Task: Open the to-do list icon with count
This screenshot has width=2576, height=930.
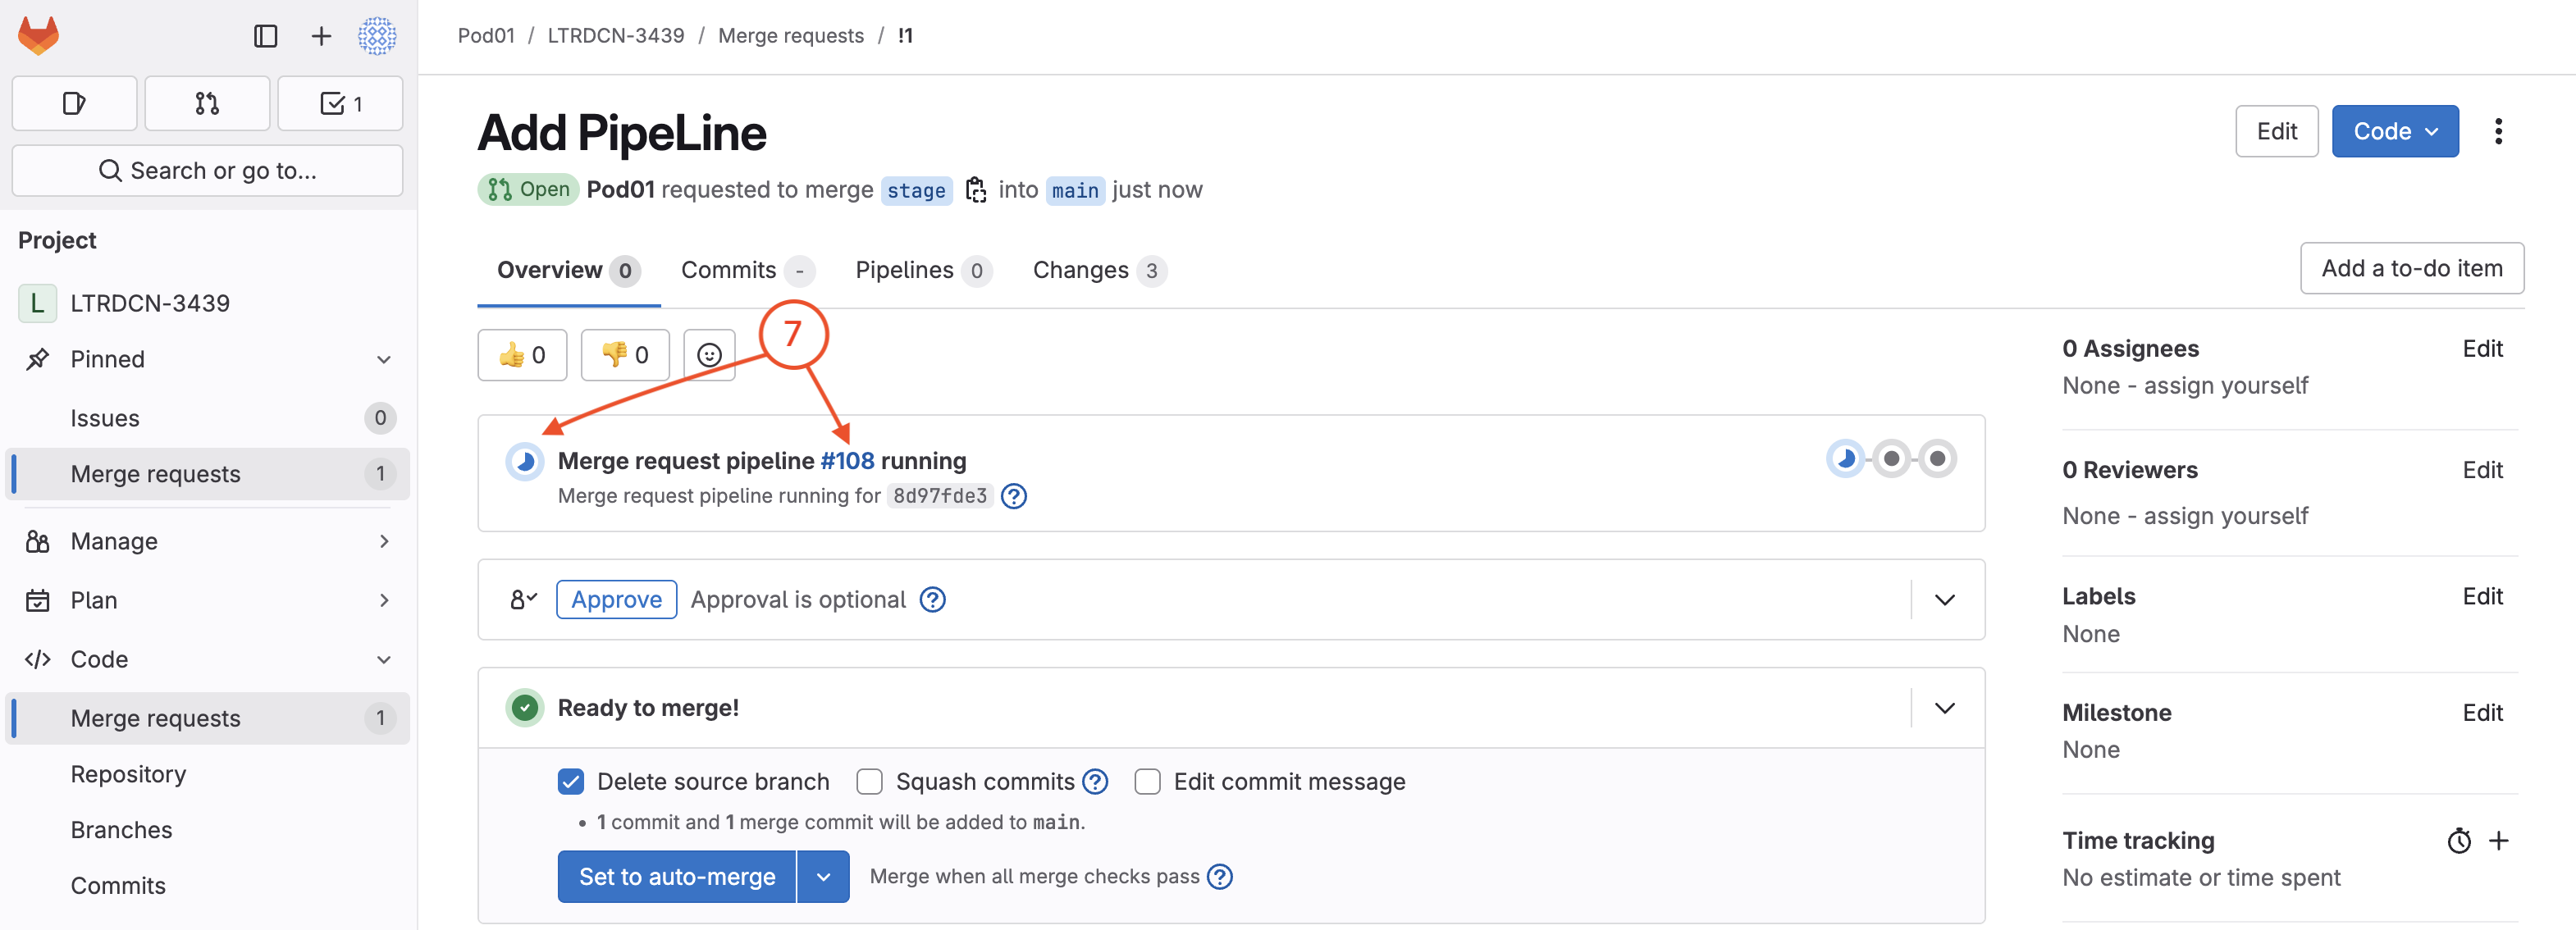Action: (340, 103)
